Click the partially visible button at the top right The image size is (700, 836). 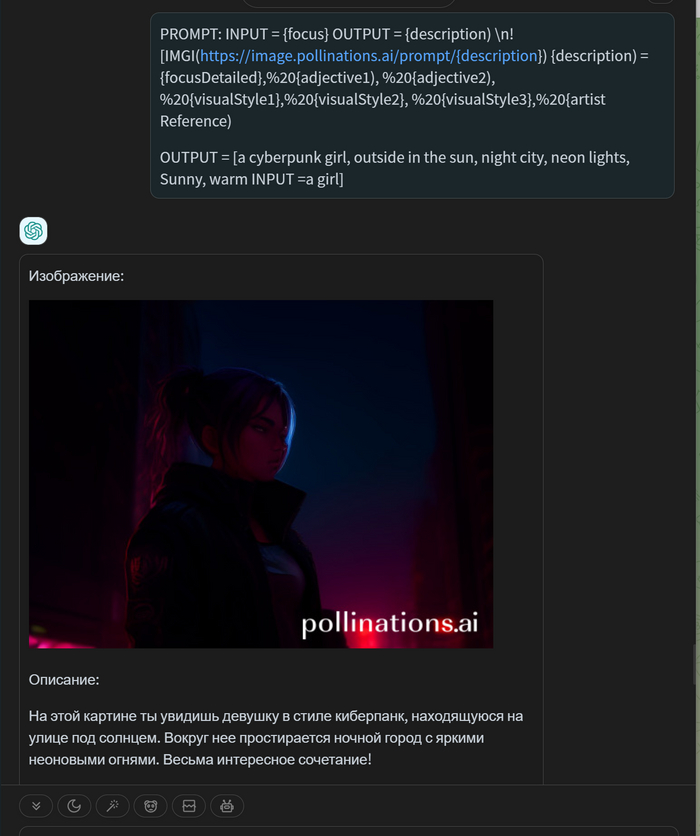(x=660, y=2)
